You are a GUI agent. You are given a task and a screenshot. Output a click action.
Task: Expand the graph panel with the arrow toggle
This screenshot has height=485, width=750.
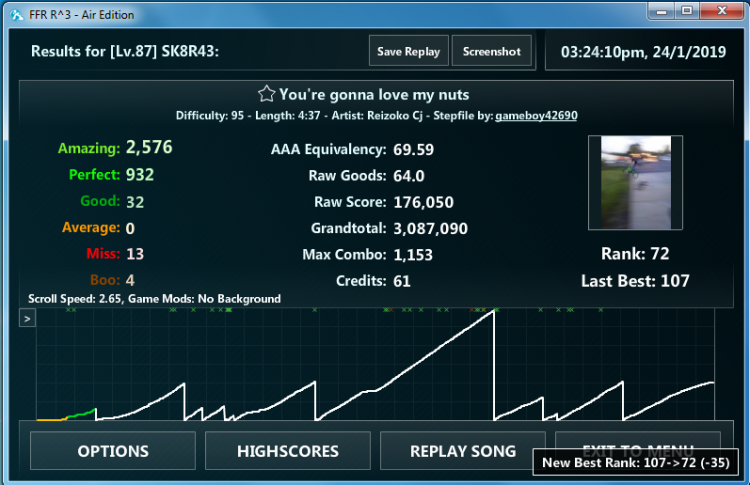(27, 319)
